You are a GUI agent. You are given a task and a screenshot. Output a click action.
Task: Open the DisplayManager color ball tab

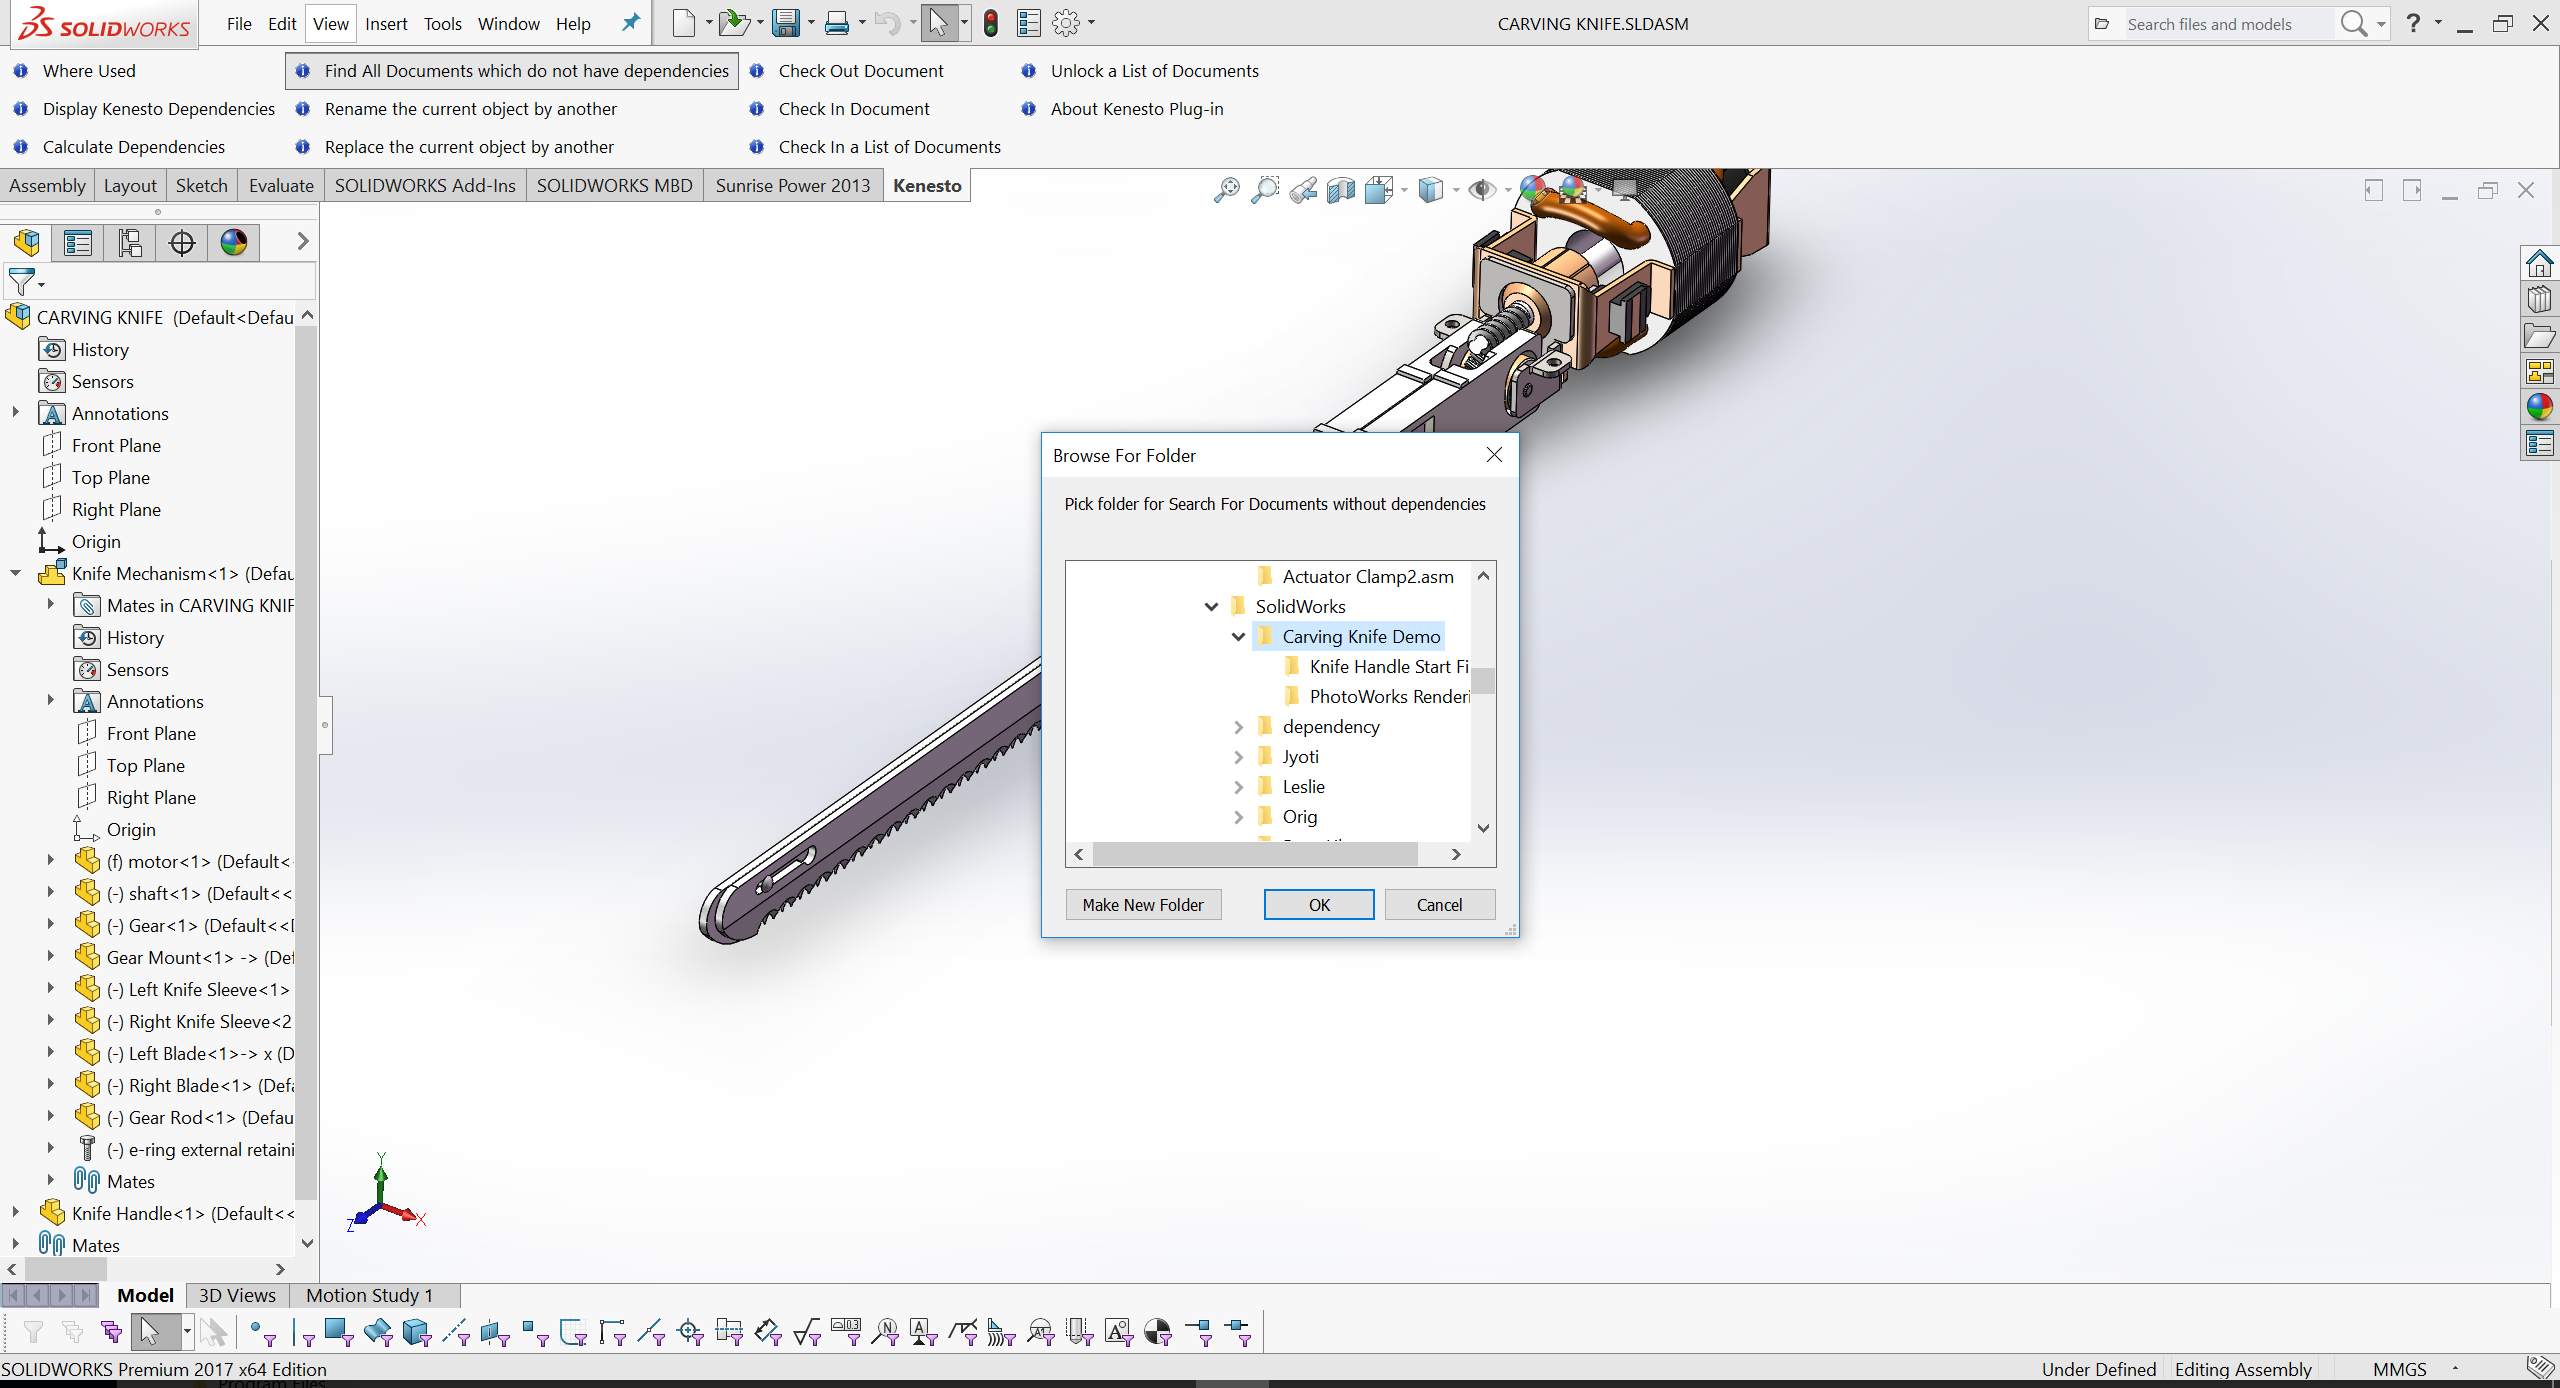234,242
